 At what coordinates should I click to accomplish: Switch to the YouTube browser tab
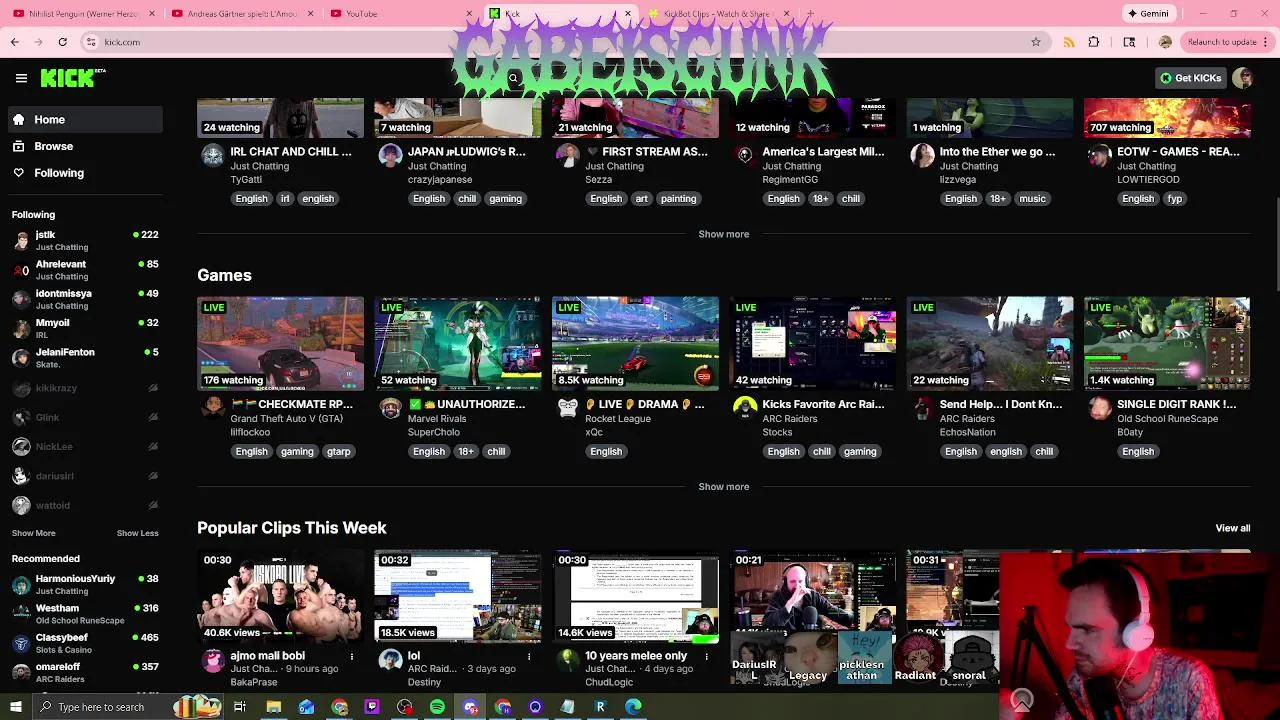tap(400, 14)
